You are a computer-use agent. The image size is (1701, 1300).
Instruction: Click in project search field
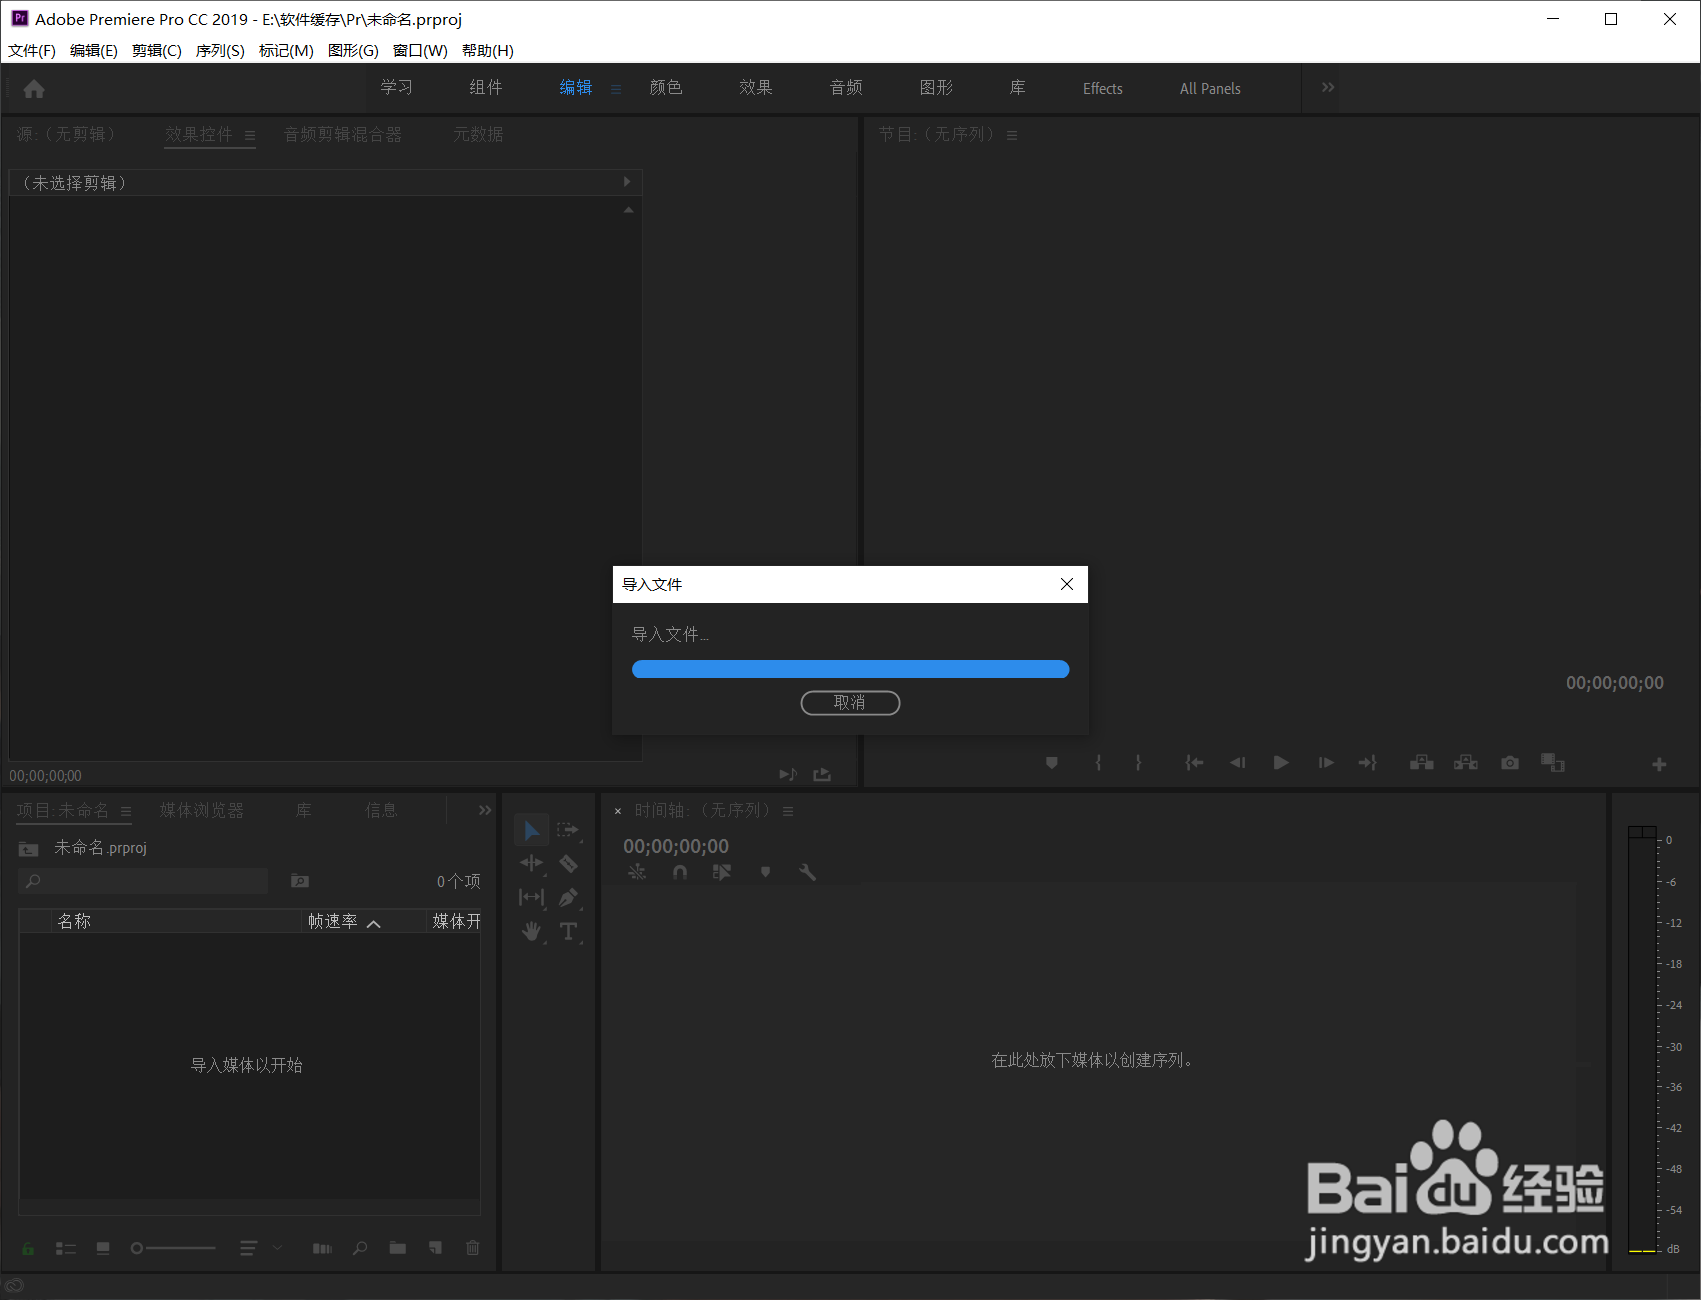pyautogui.click(x=144, y=881)
